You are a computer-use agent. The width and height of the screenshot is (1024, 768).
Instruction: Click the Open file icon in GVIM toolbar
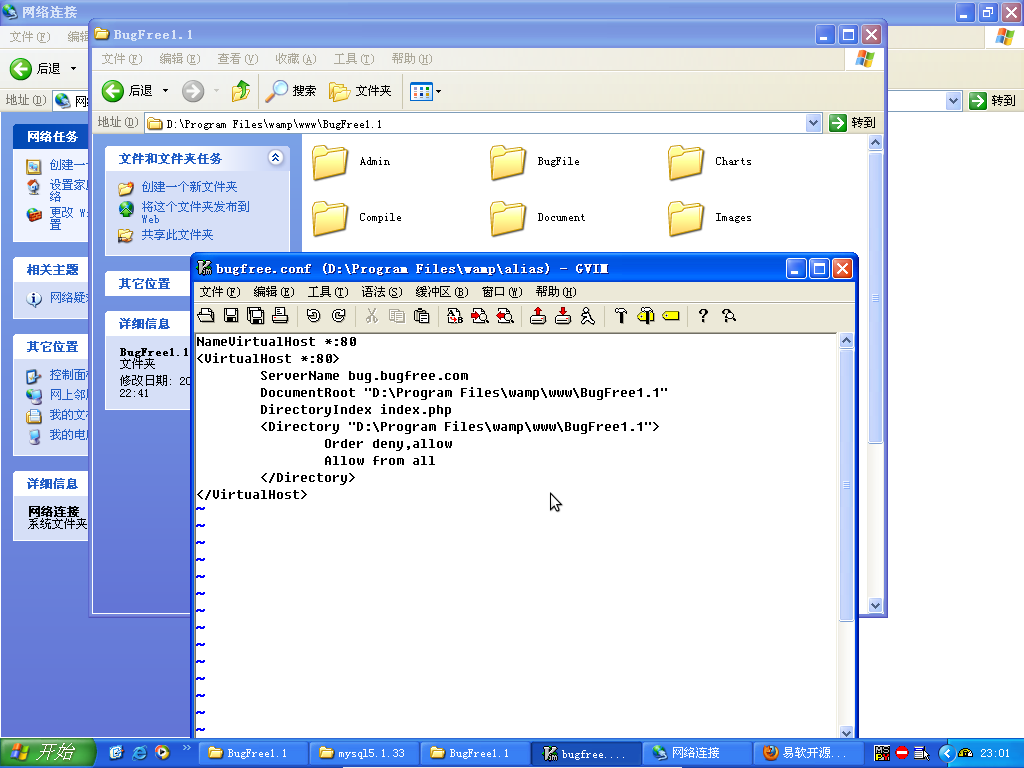tap(206, 316)
